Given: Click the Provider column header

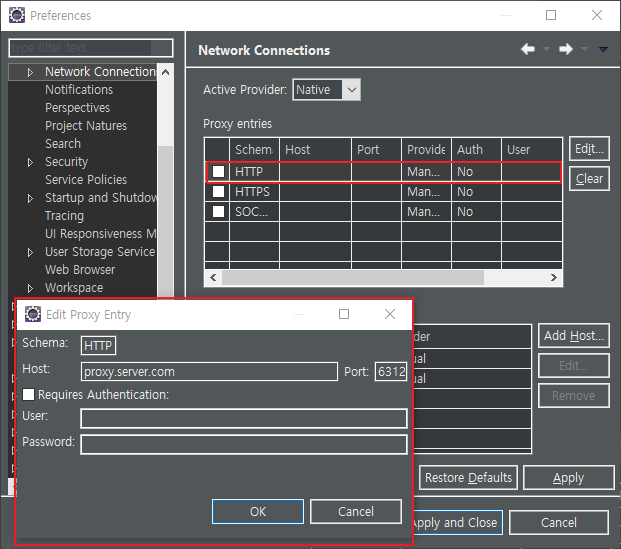Looking at the screenshot, I should pos(426,149).
